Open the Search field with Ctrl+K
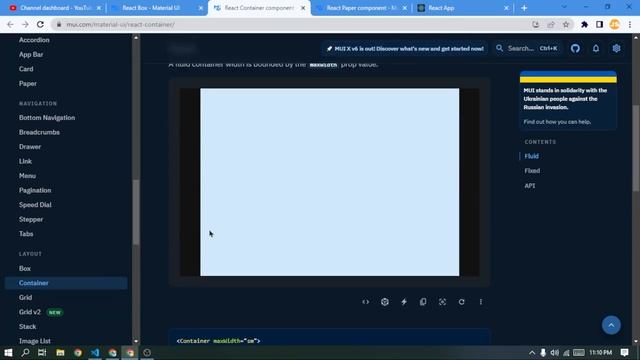The image size is (640, 360). click(x=527, y=49)
